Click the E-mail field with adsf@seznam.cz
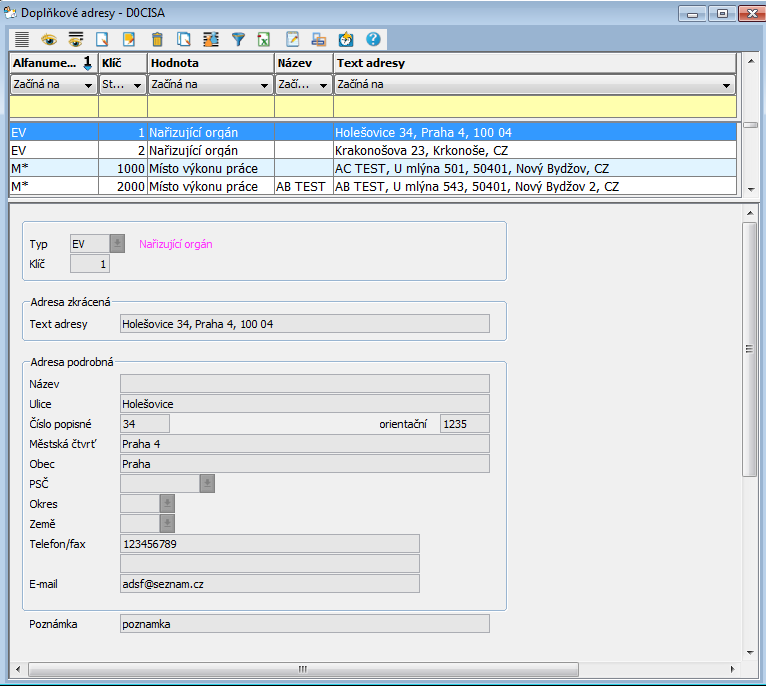 click(269, 583)
